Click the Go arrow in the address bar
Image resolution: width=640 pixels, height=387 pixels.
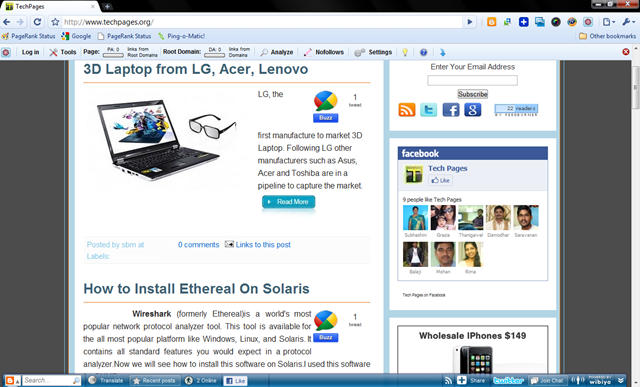click(470, 22)
